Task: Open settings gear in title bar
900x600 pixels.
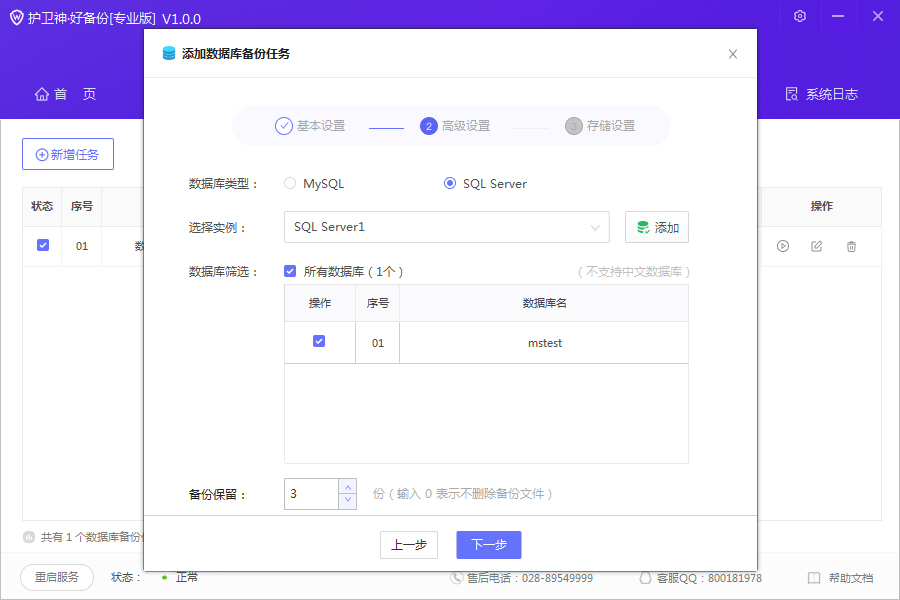Action: pyautogui.click(x=800, y=16)
